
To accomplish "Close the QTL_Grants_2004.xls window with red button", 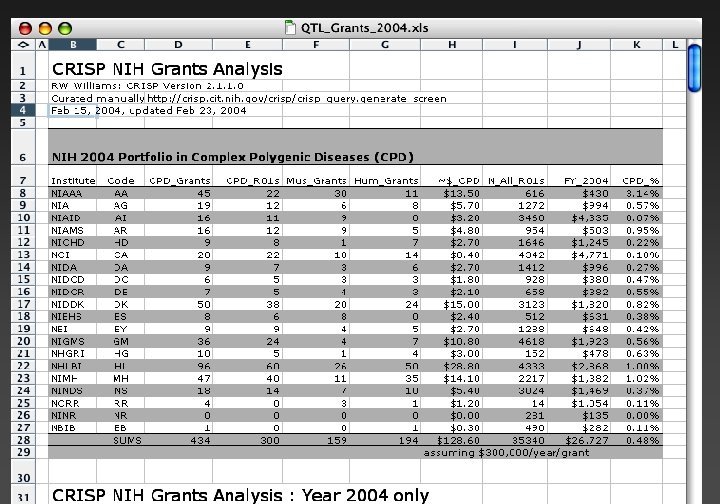I will [x=25, y=28].
